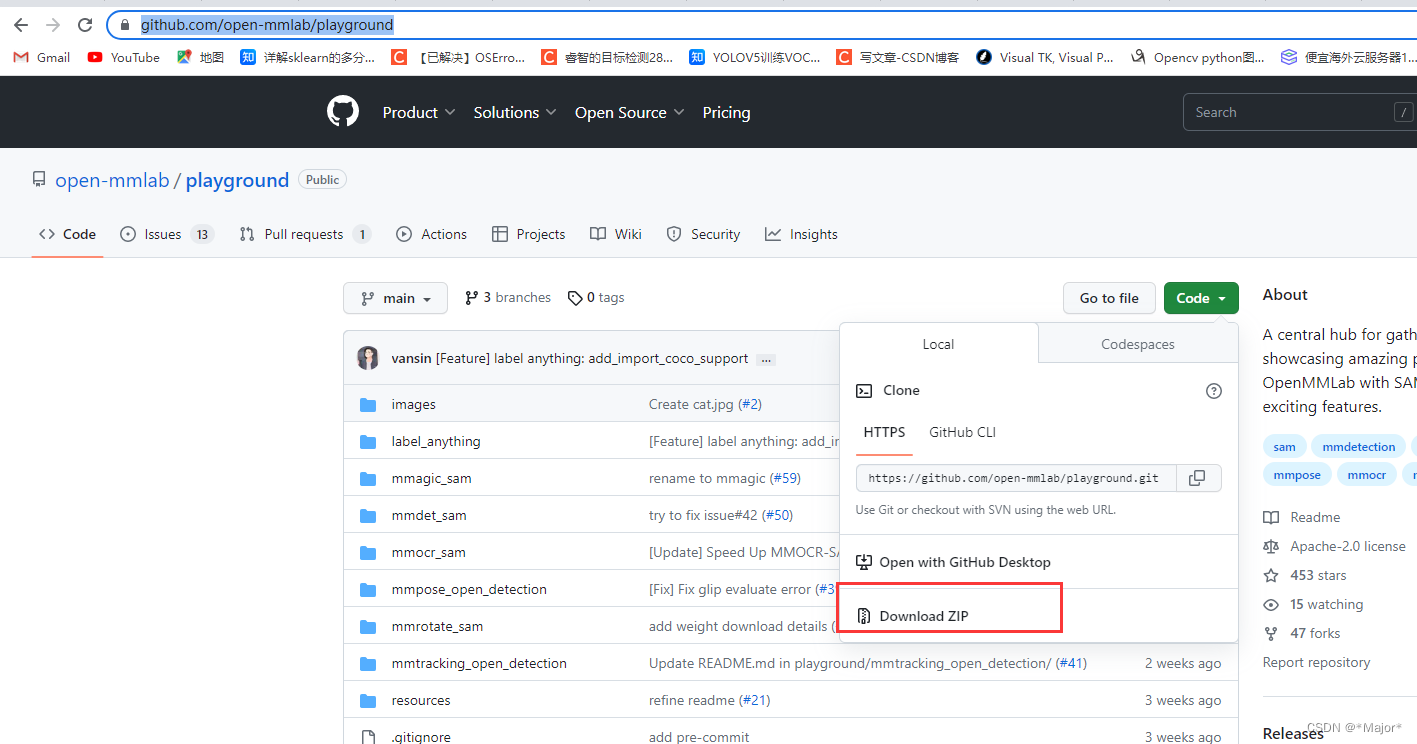This screenshot has height=744, width=1417.
Task: Open the Product dropdown menu
Action: (419, 113)
